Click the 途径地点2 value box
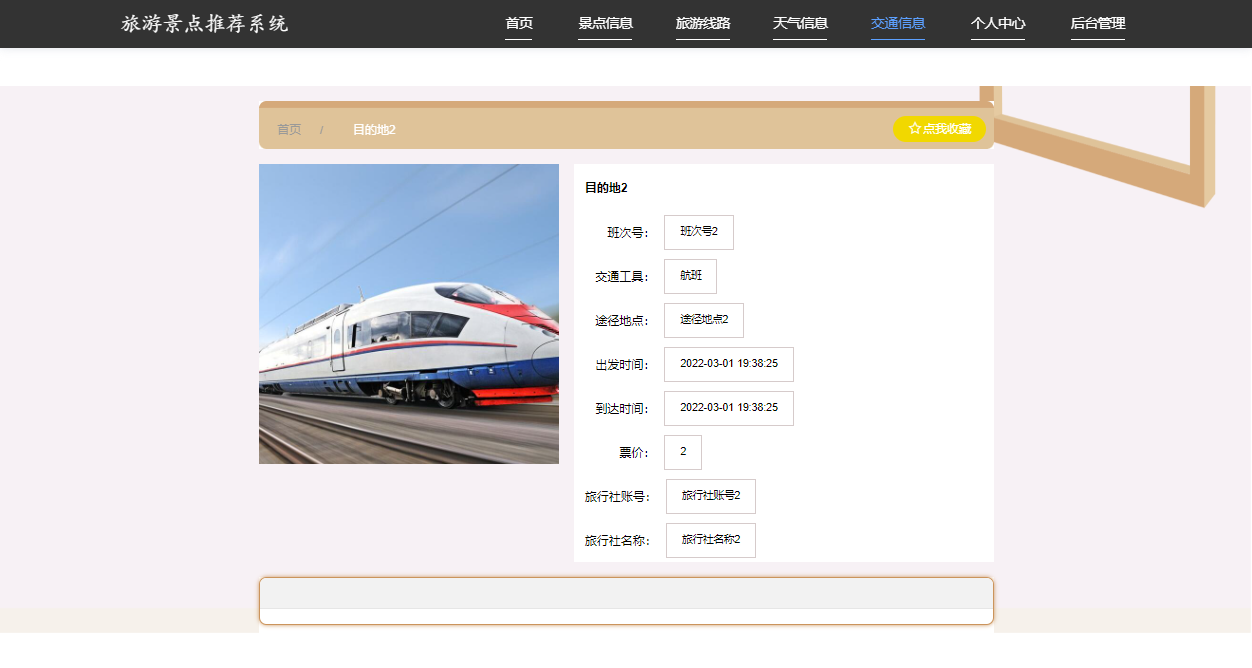Screen dimensions: 1252x668 tap(704, 320)
